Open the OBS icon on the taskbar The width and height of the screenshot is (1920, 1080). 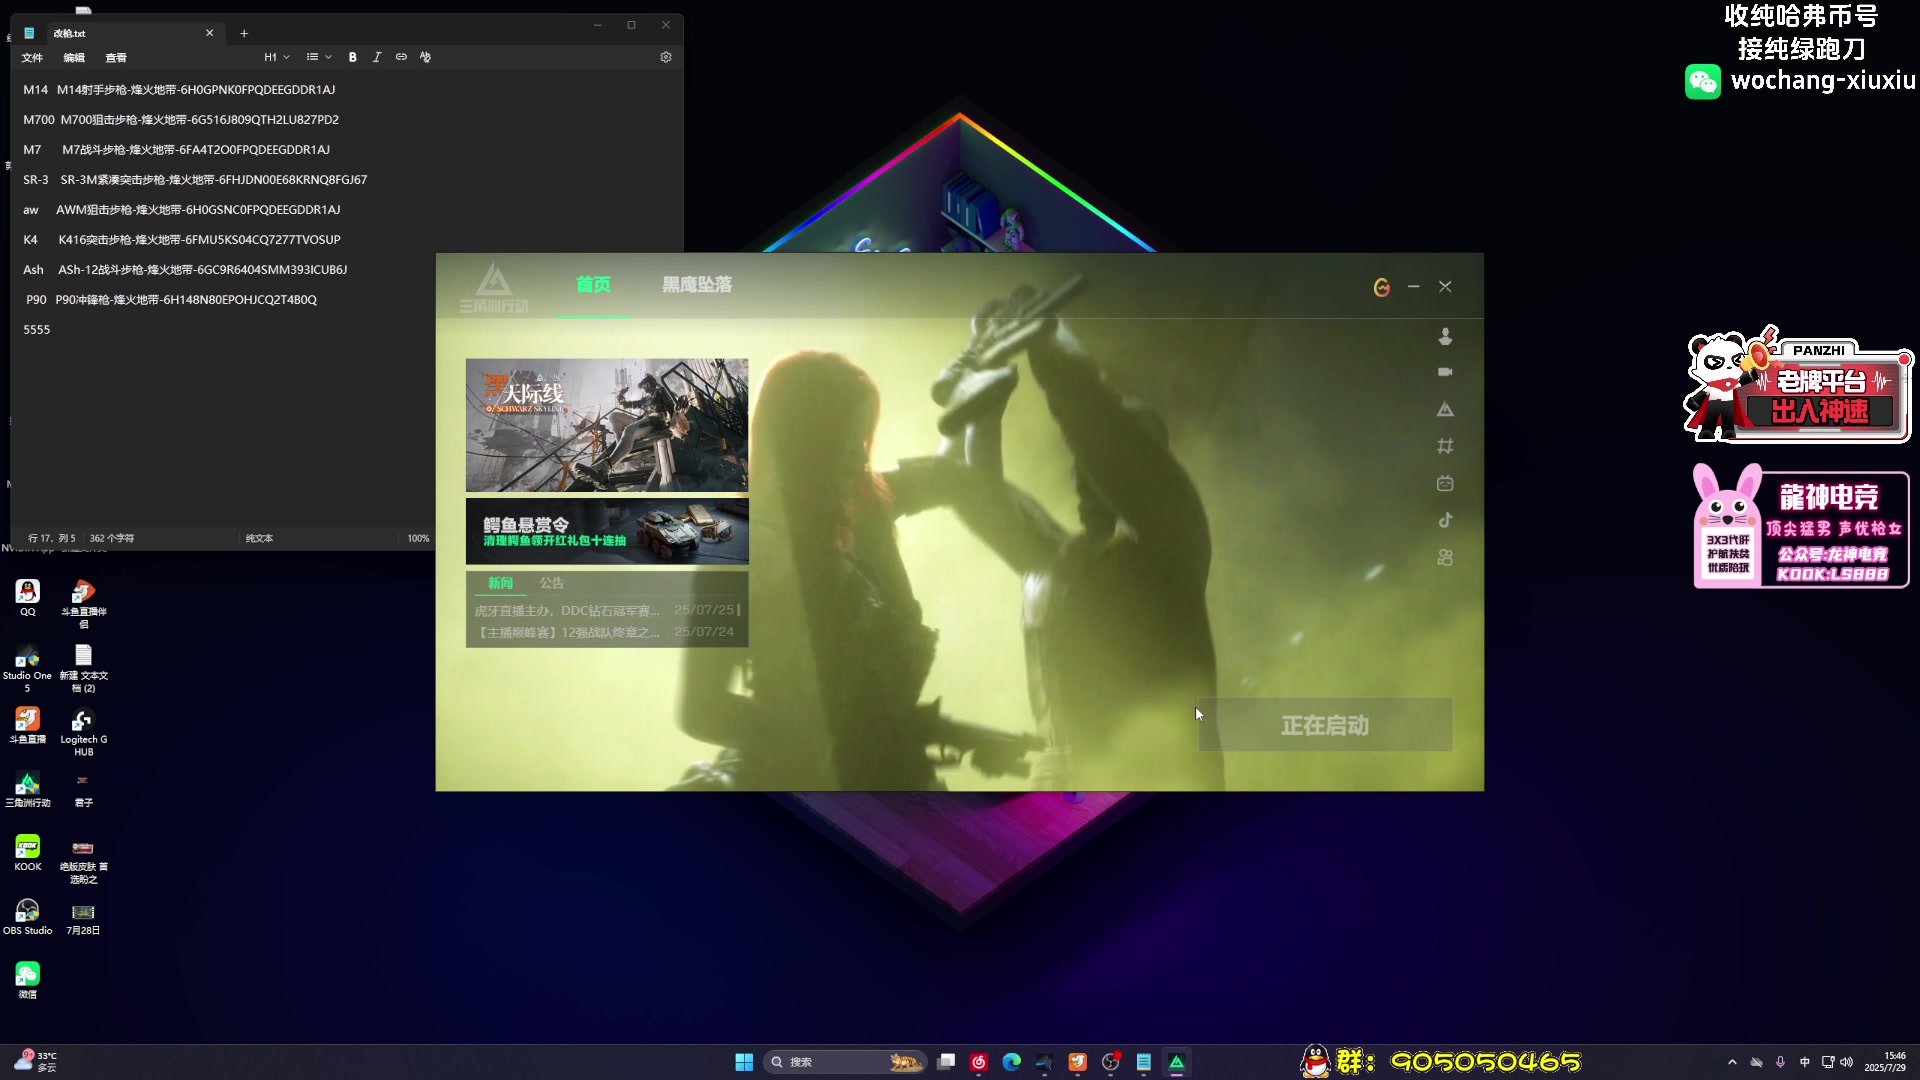pyautogui.click(x=1110, y=1062)
